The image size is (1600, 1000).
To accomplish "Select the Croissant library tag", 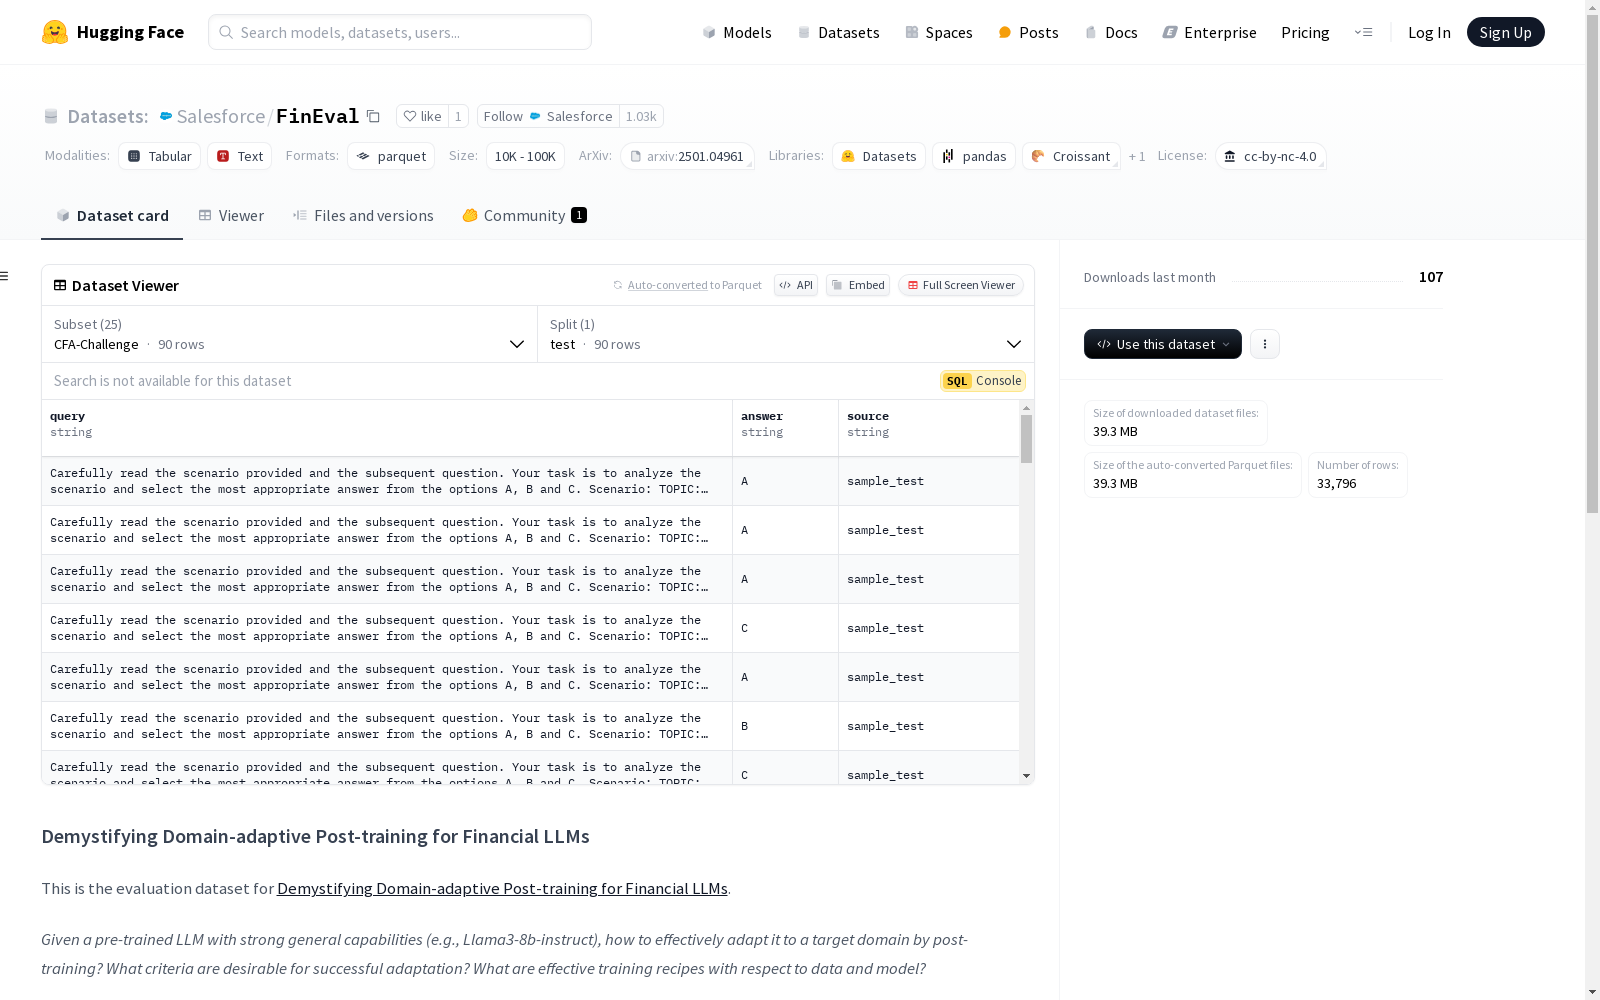I will point(1071,156).
